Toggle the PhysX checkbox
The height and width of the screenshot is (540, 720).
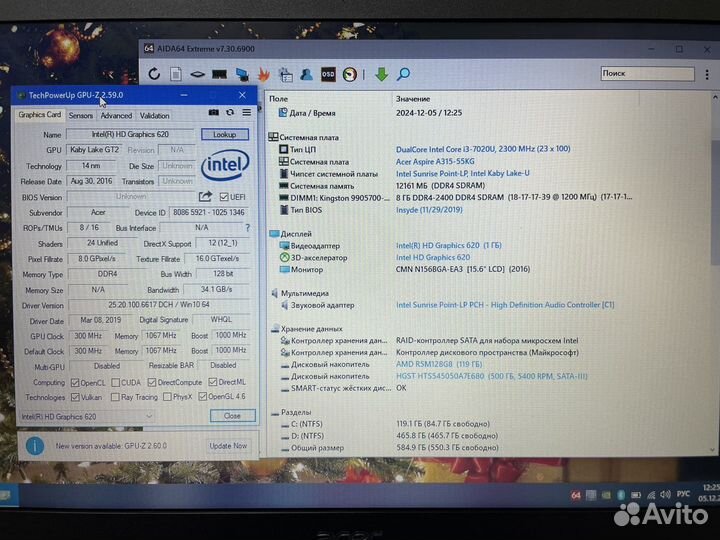pyautogui.click(x=167, y=396)
